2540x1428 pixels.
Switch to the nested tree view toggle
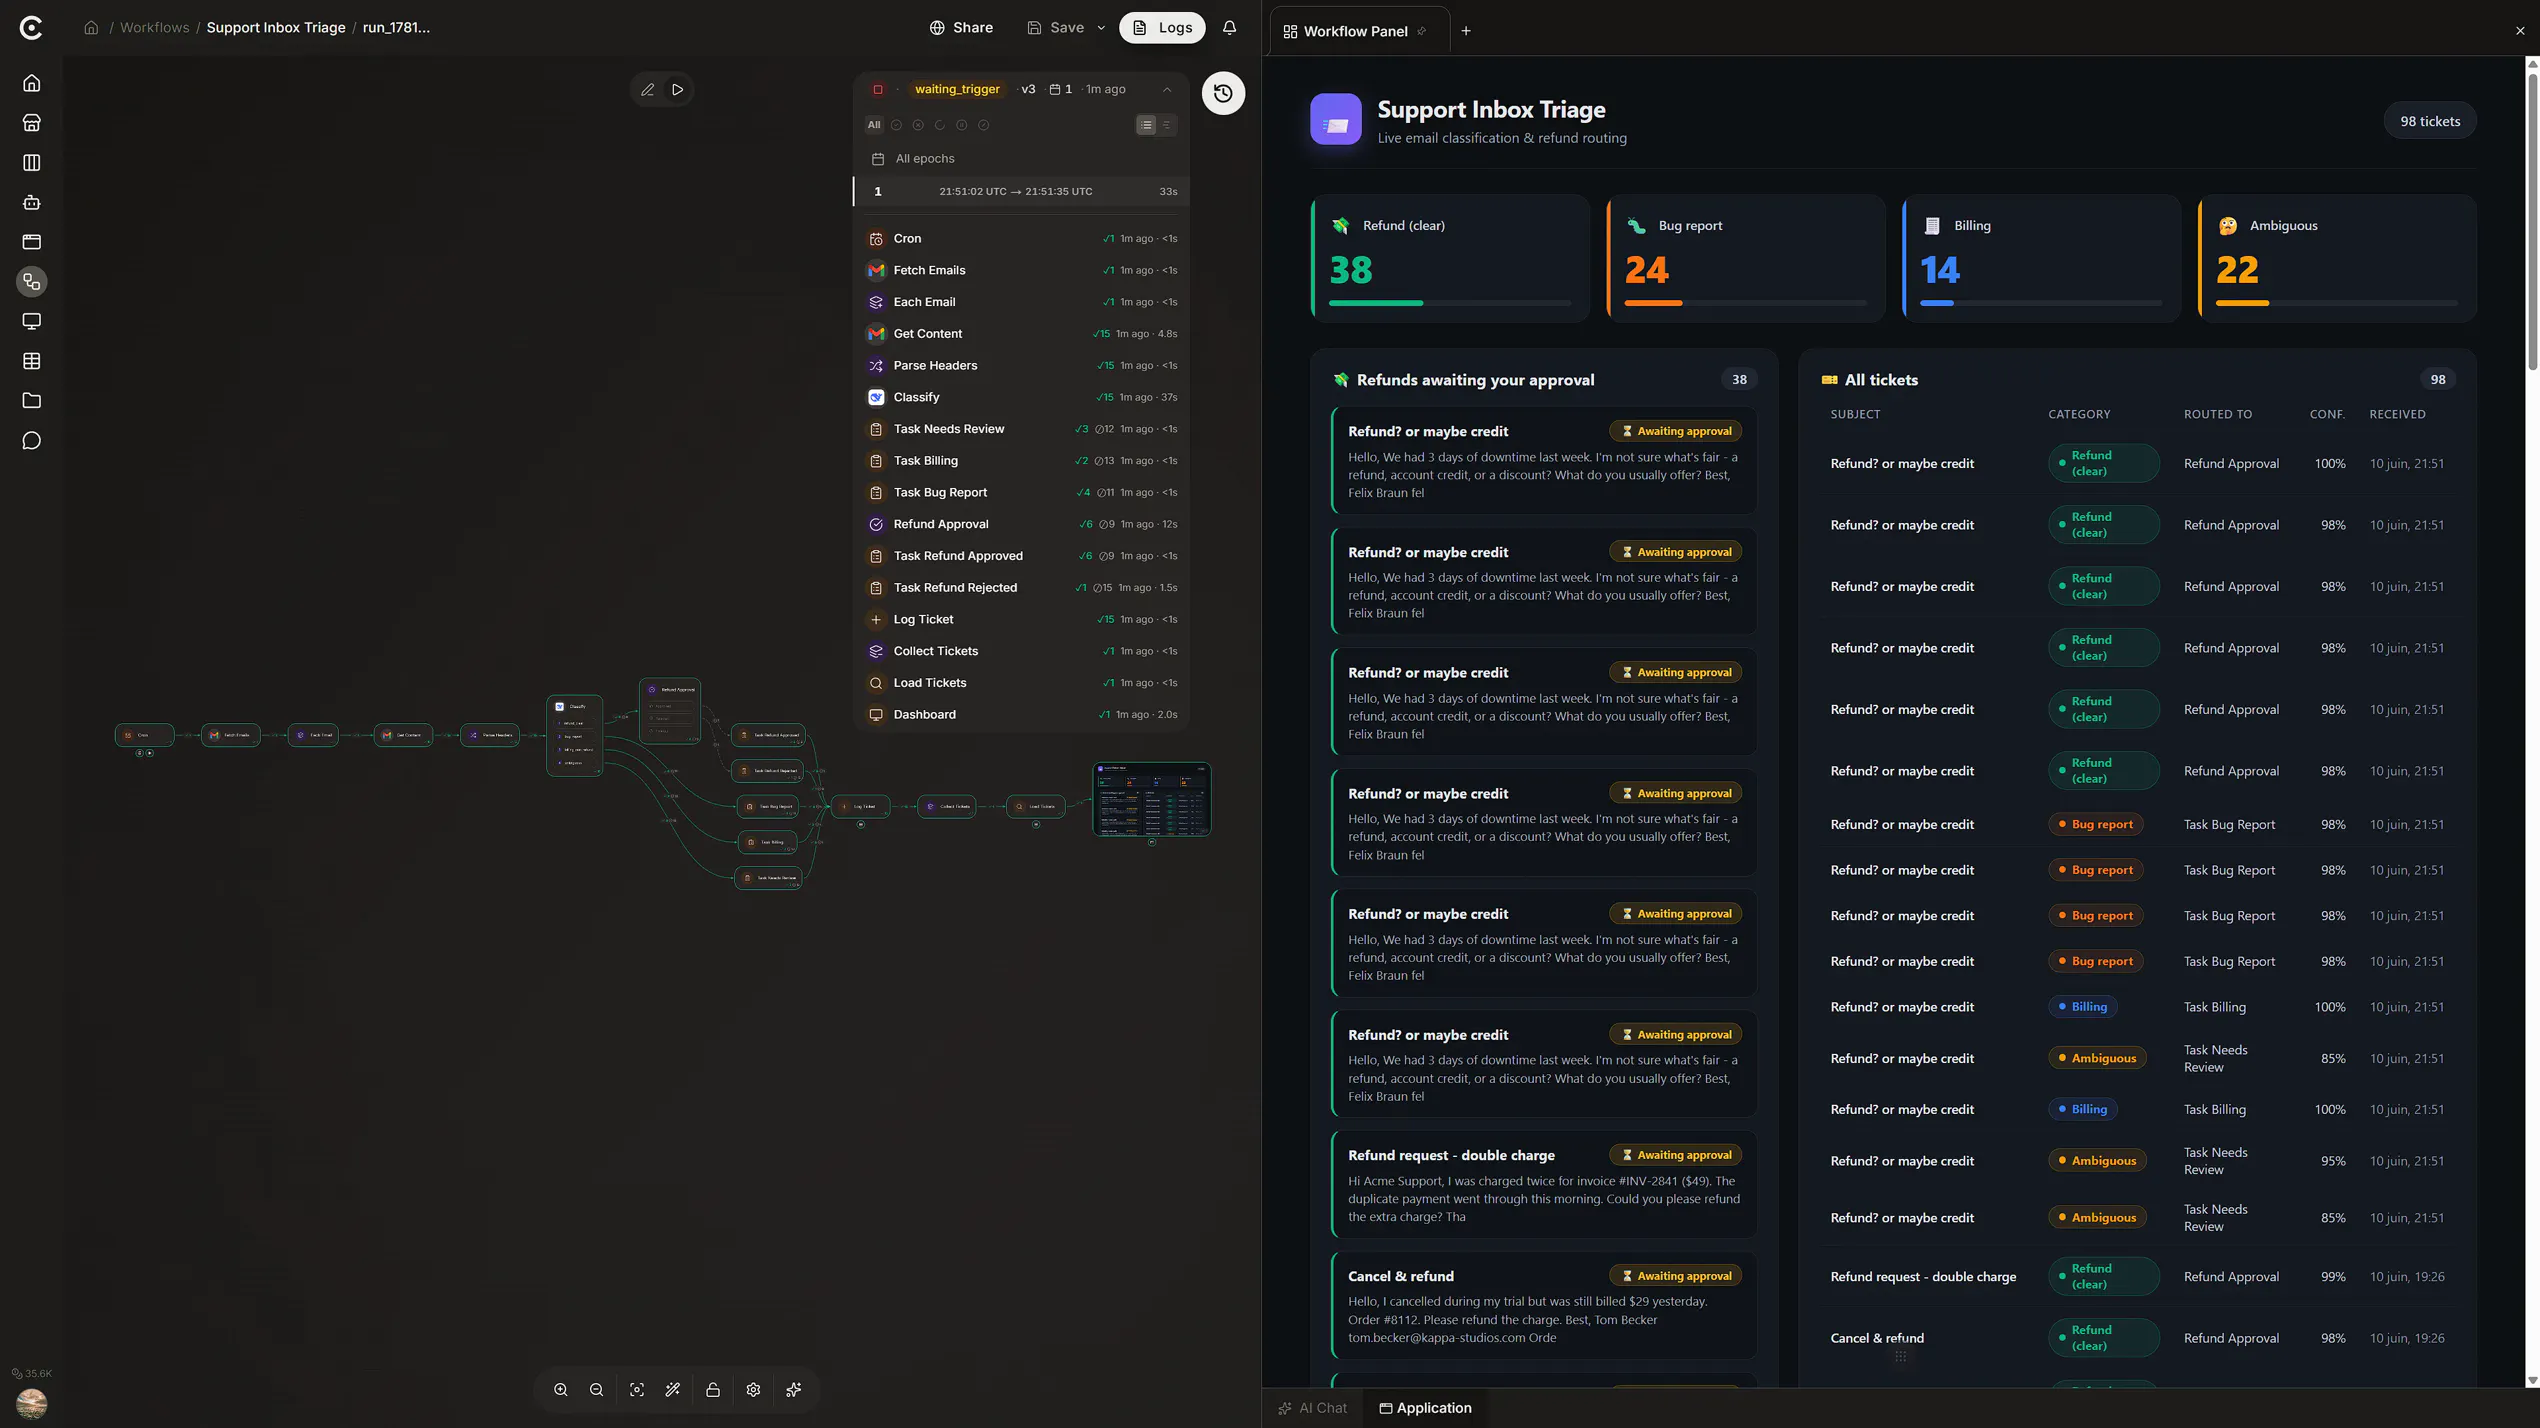pos(1166,125)
